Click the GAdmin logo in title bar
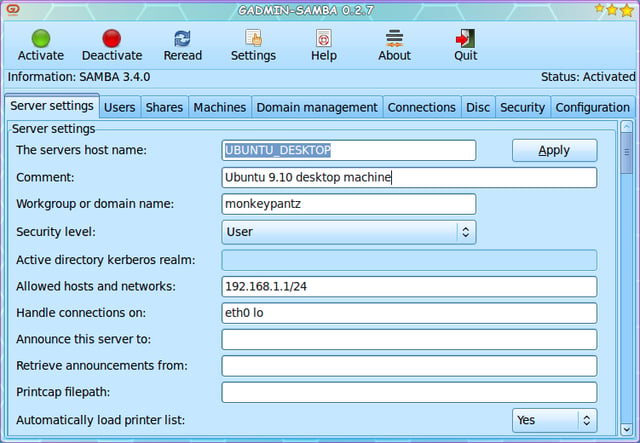Image resolution: width=640 pixels, height=443 pixels. [13, 9]
